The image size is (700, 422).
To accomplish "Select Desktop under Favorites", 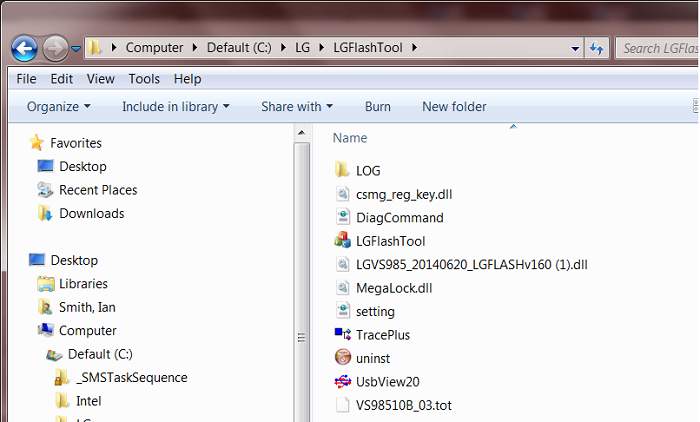I will (x=83, y=167).
